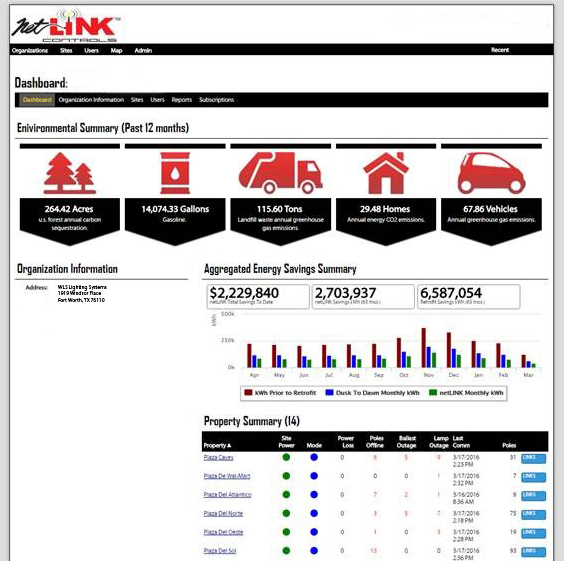Switch to Subscriptions sub-tab

pyautogui.click(x=217, y=100)
